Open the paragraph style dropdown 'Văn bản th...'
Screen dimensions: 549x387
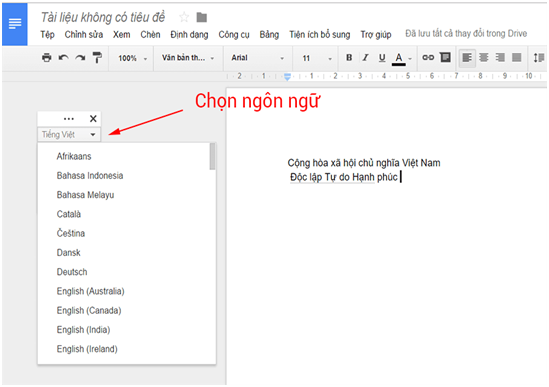click(x=188, y=58)
